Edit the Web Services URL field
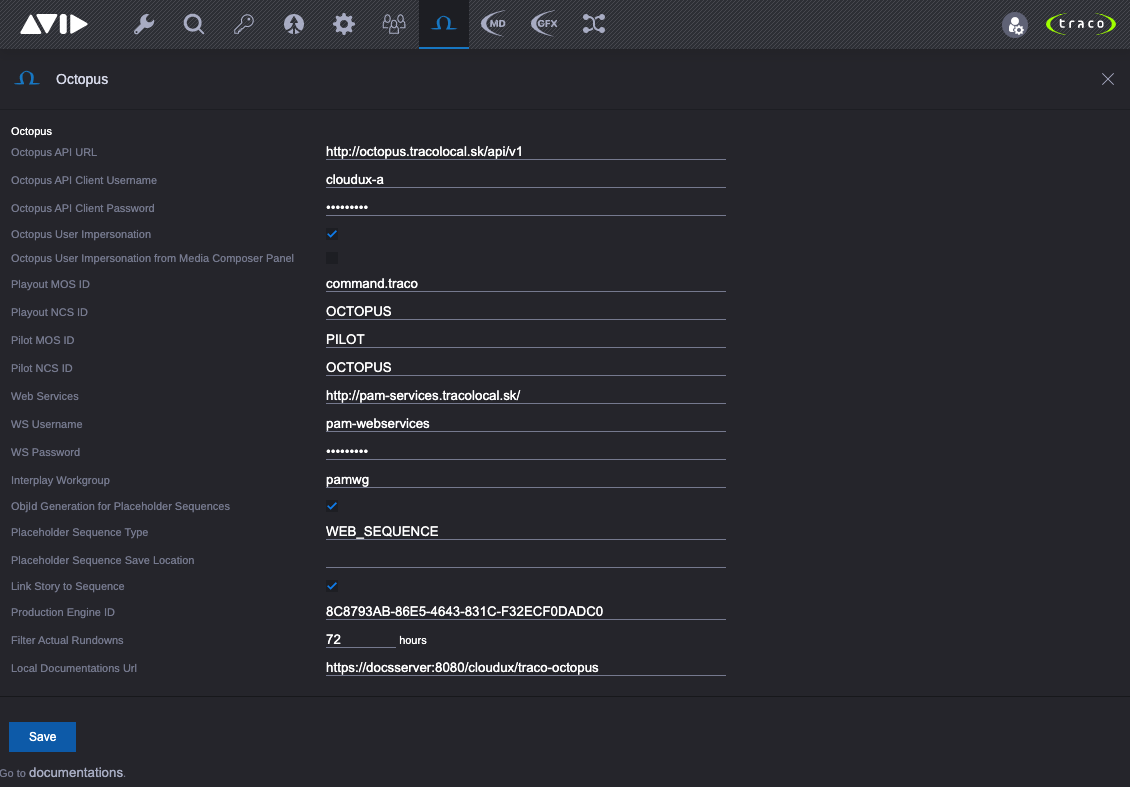Image resolution: width=1130 pixels, height=787 pixels. (x=525, y=396)
